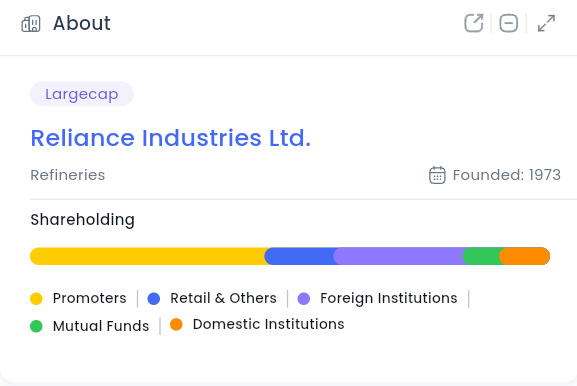Click the building icon beside About
This screenshot has height=386, width=577.
click(x=31, y=24)
